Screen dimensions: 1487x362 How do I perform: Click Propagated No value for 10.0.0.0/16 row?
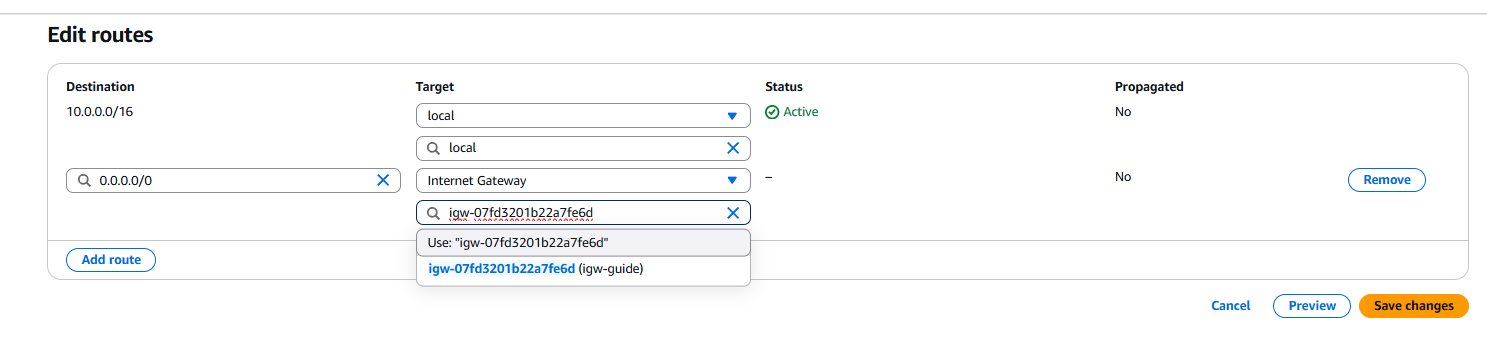(x=1123, y=112)
